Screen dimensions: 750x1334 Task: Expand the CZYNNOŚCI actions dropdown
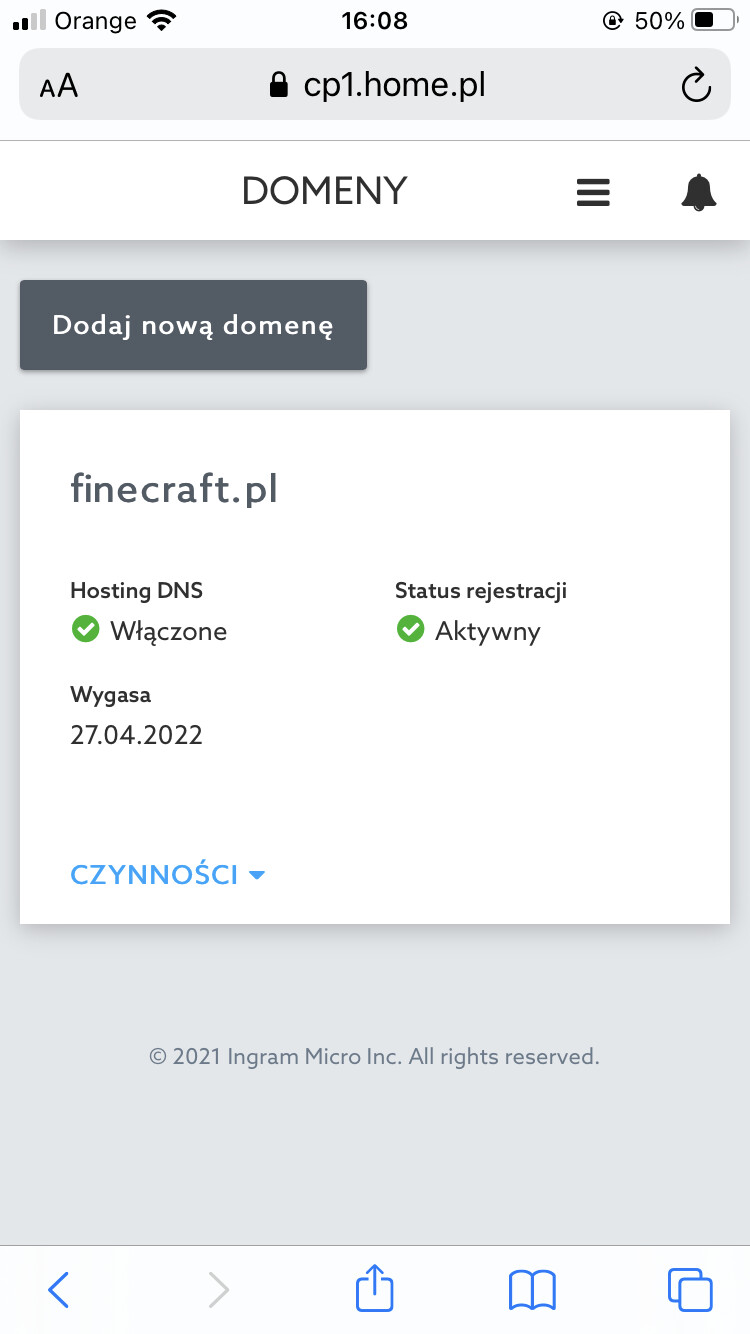[167, 875]
